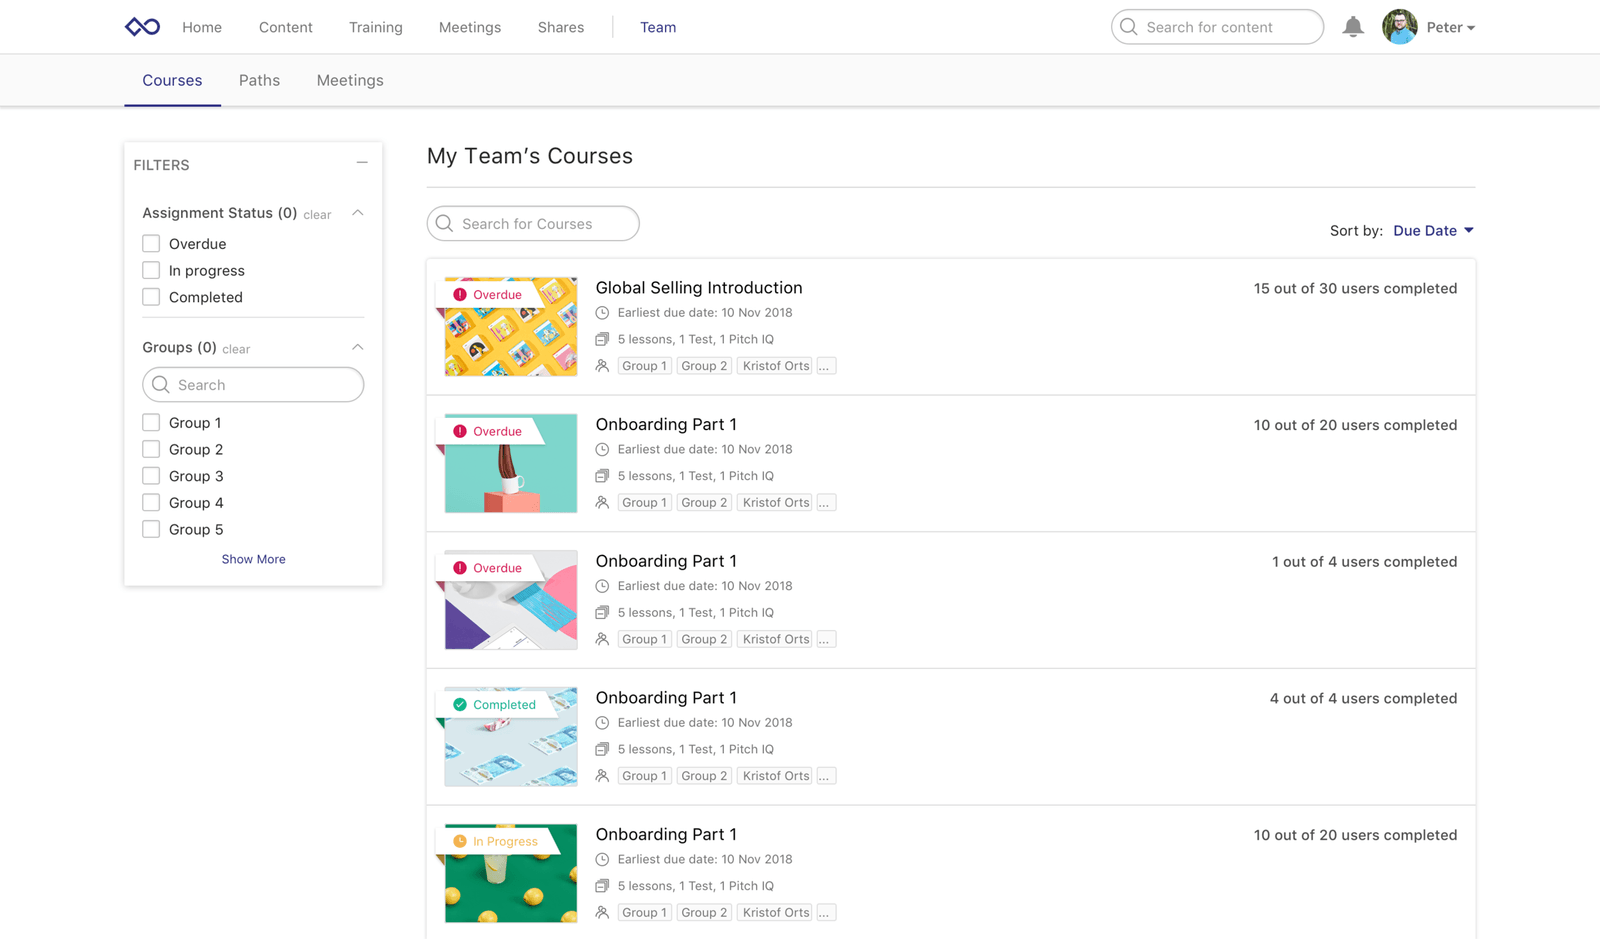Click Show More groups link
Image resolution: width=1600 pixels, height=939 pixels.
[x=253, y=559]
